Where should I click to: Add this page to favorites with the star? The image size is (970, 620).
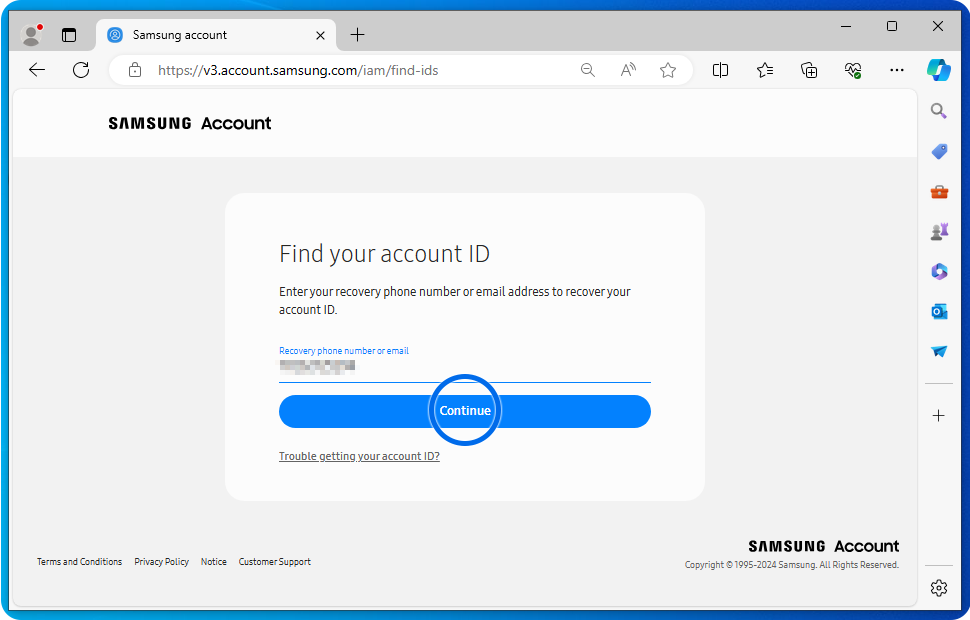(x=668, y=70)
